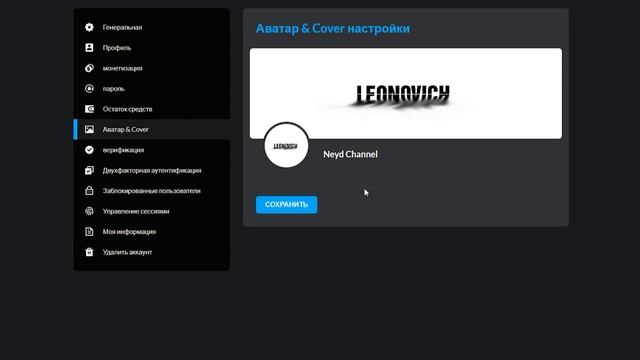The height and width of the screenshot is (360, 640).
Task: Open the Генеральная settings section
Action: click(x=151, y=27)
